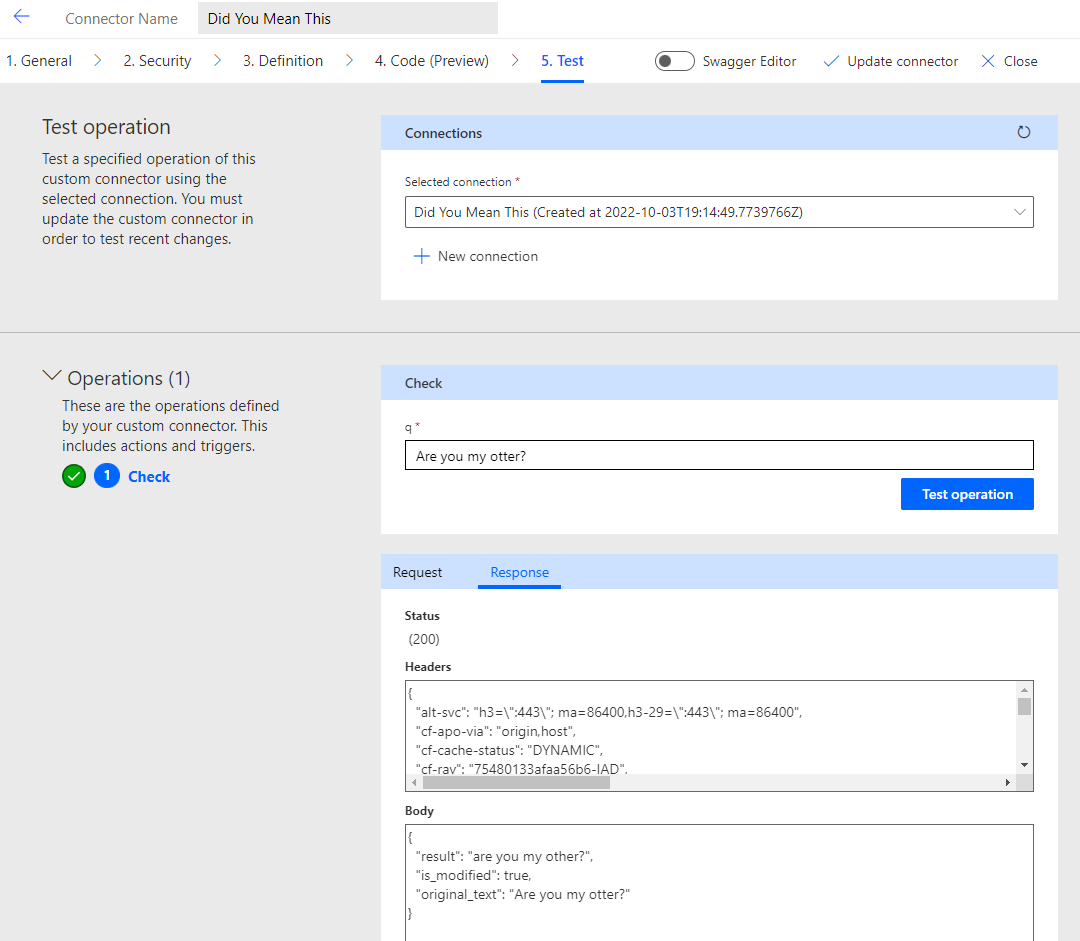Click the chevron after 2. Security
The image size is (1080, 941).
coord(218,61)
